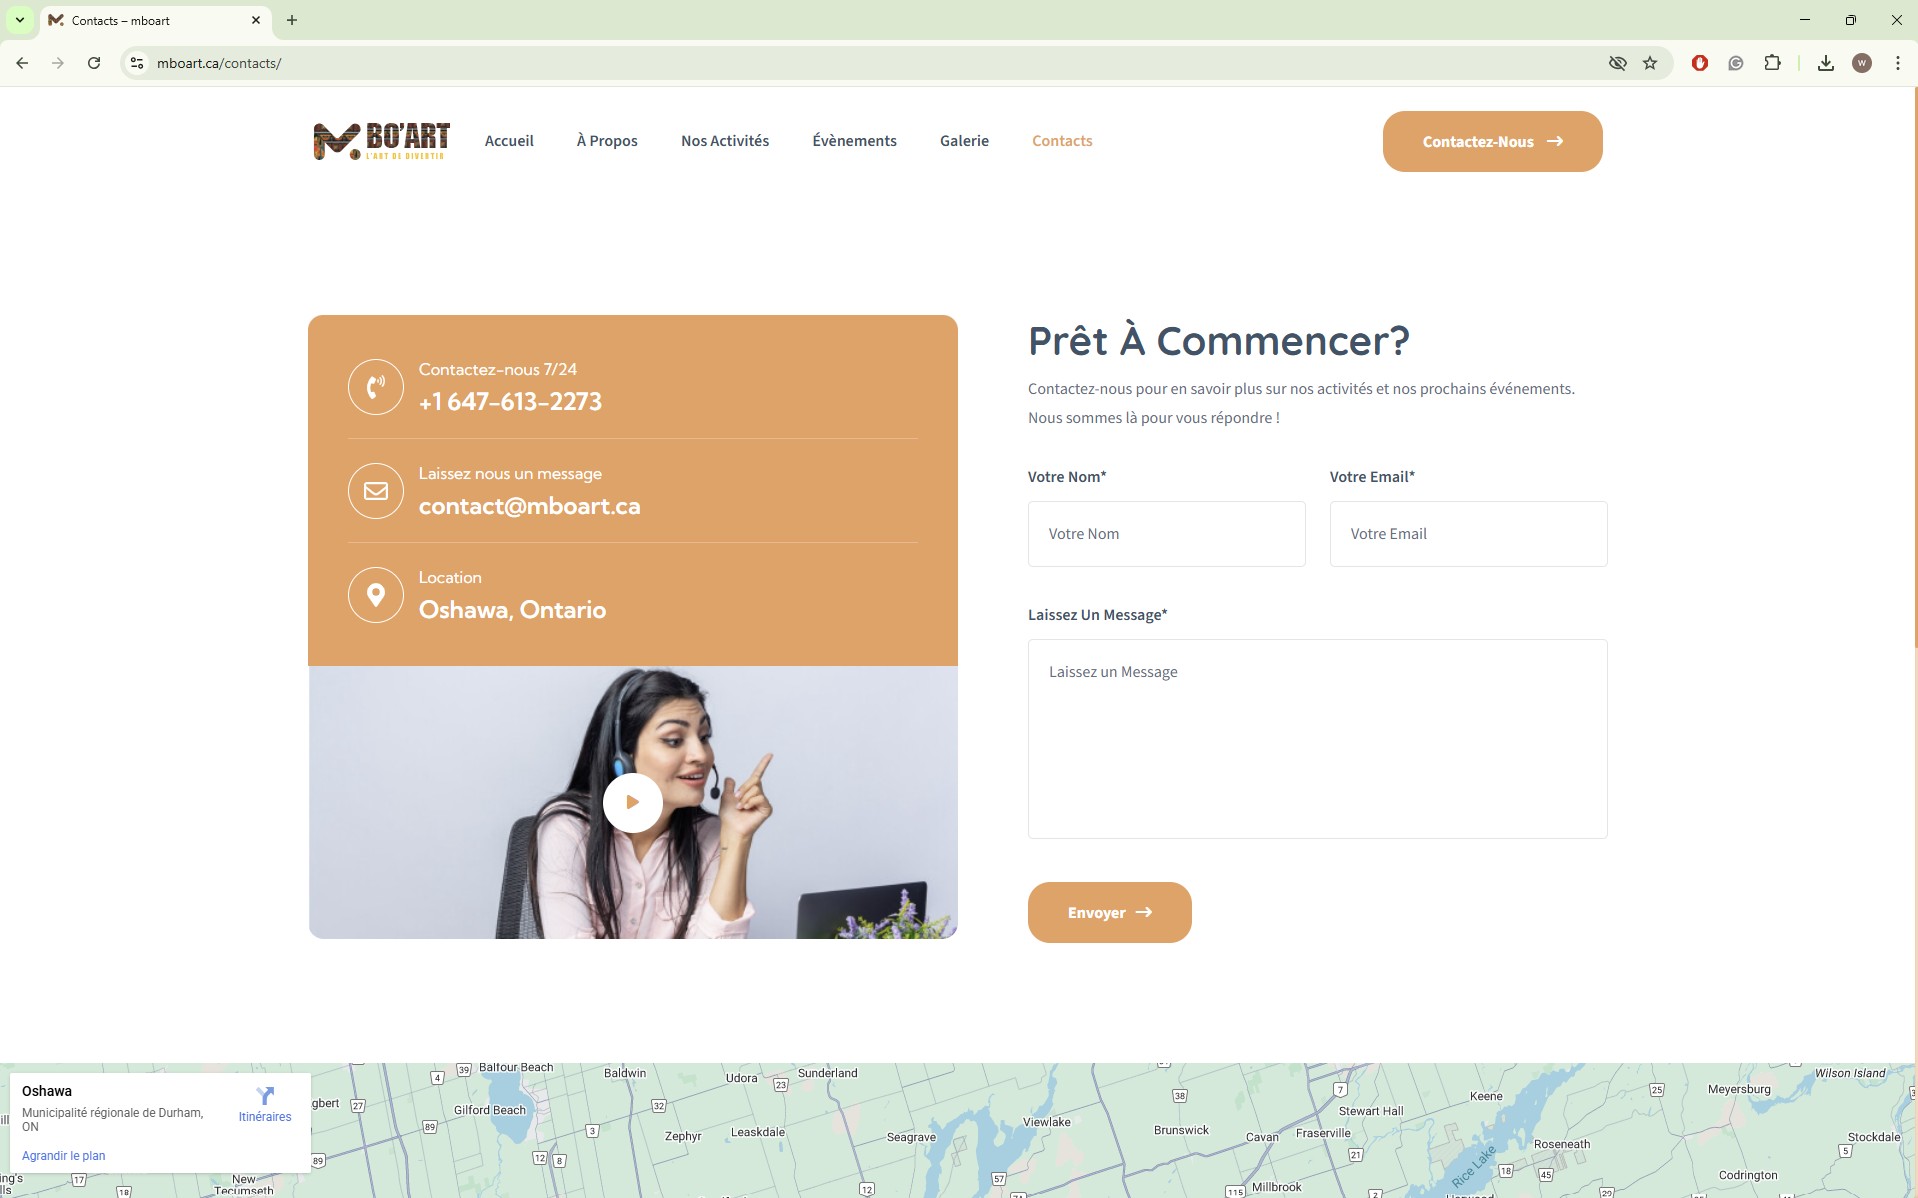Viewport: 1918px width, 1198px height.
Task: Play the video on the operator image
Action: [x=632, y=802]
